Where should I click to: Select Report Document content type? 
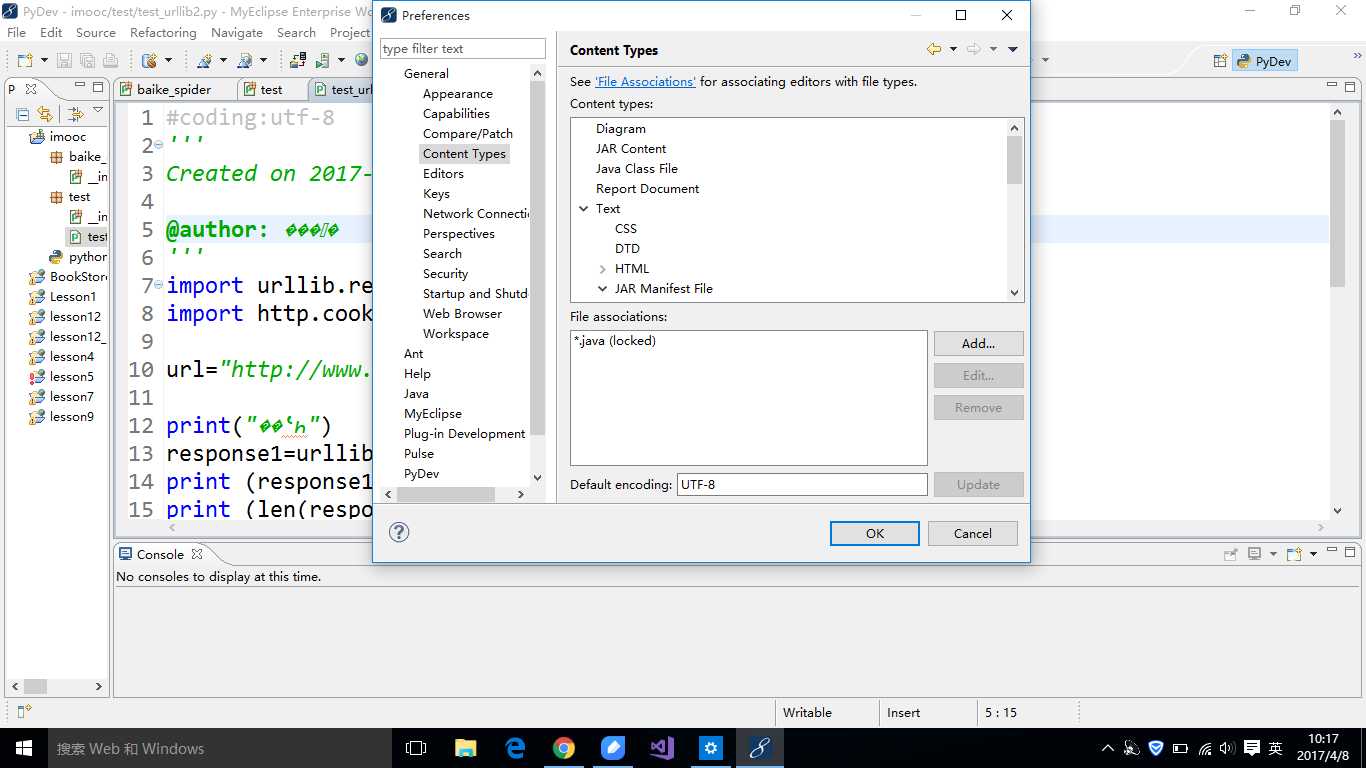click(647, 189)
